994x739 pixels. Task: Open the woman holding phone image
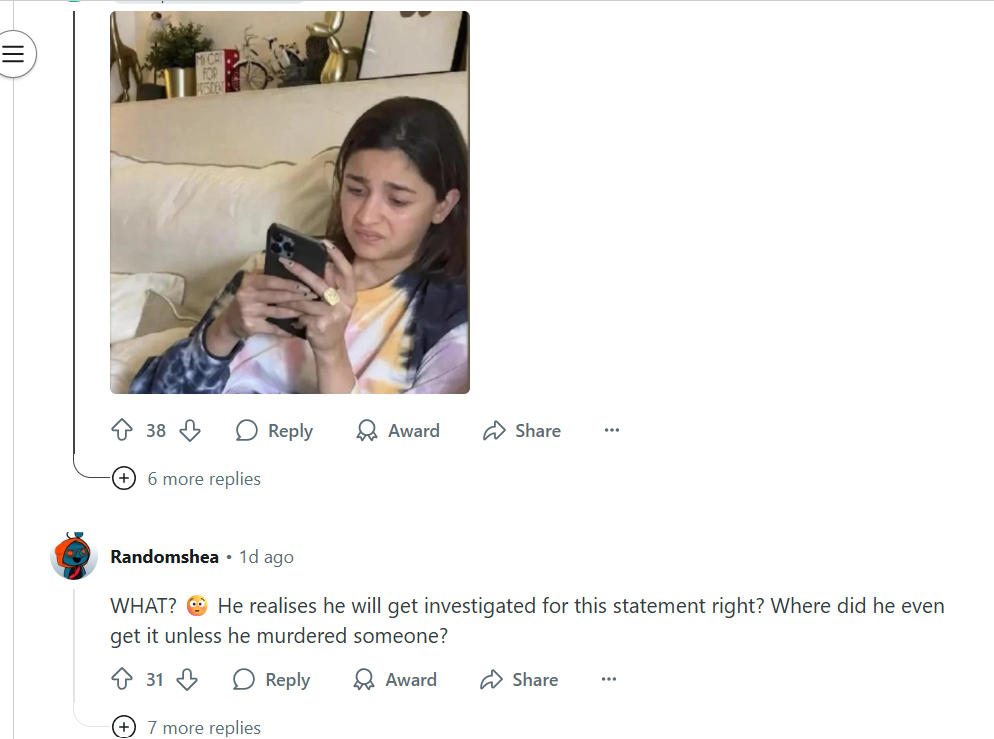tap(289, 202)
